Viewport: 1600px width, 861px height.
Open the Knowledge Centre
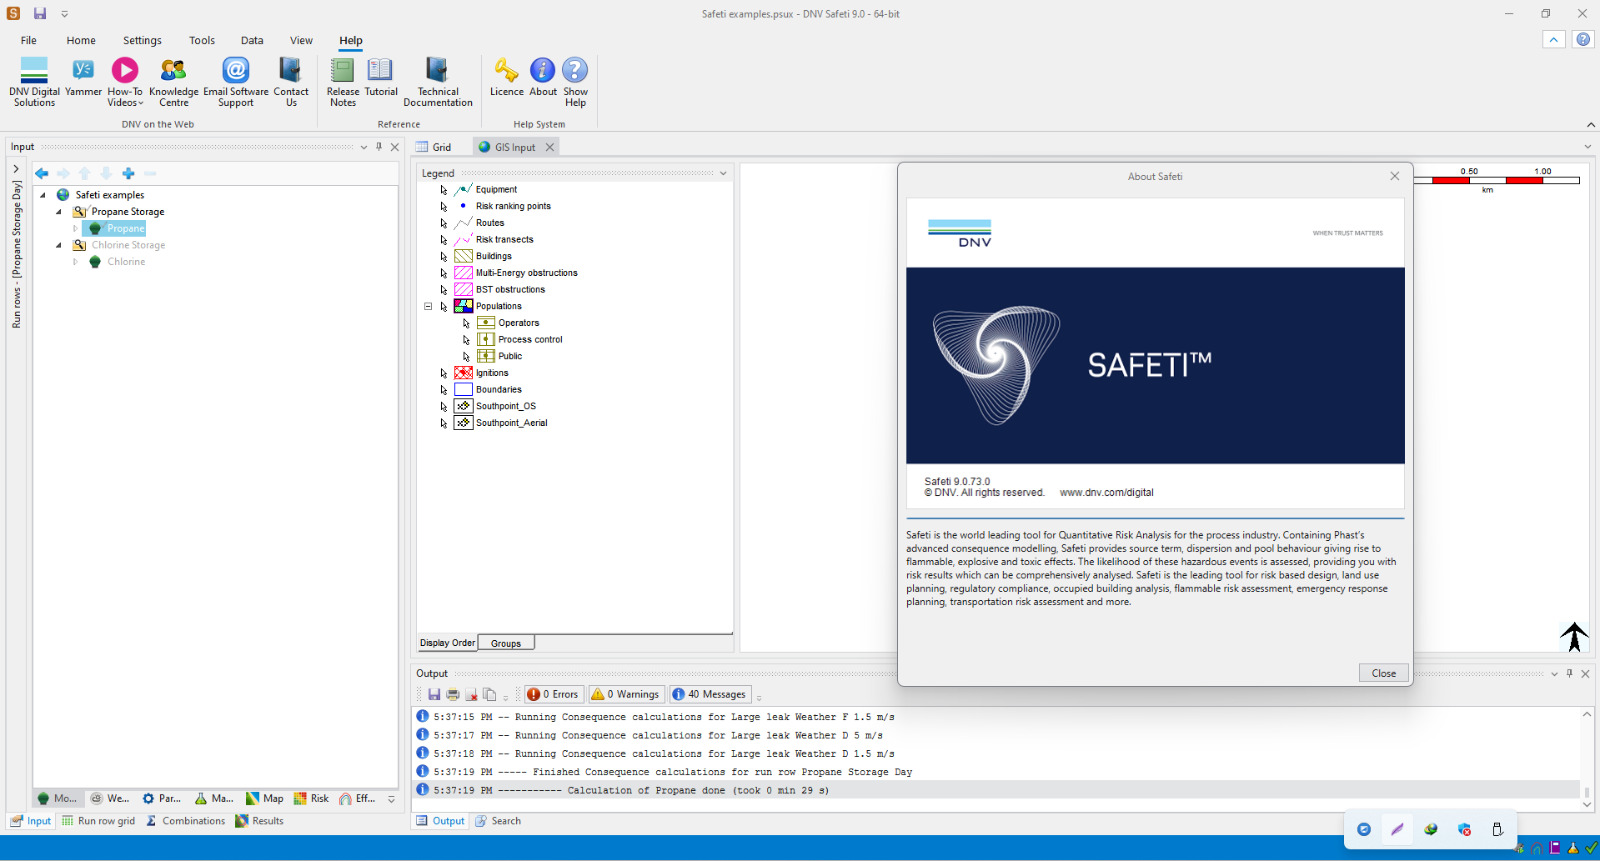coord(173,82)
